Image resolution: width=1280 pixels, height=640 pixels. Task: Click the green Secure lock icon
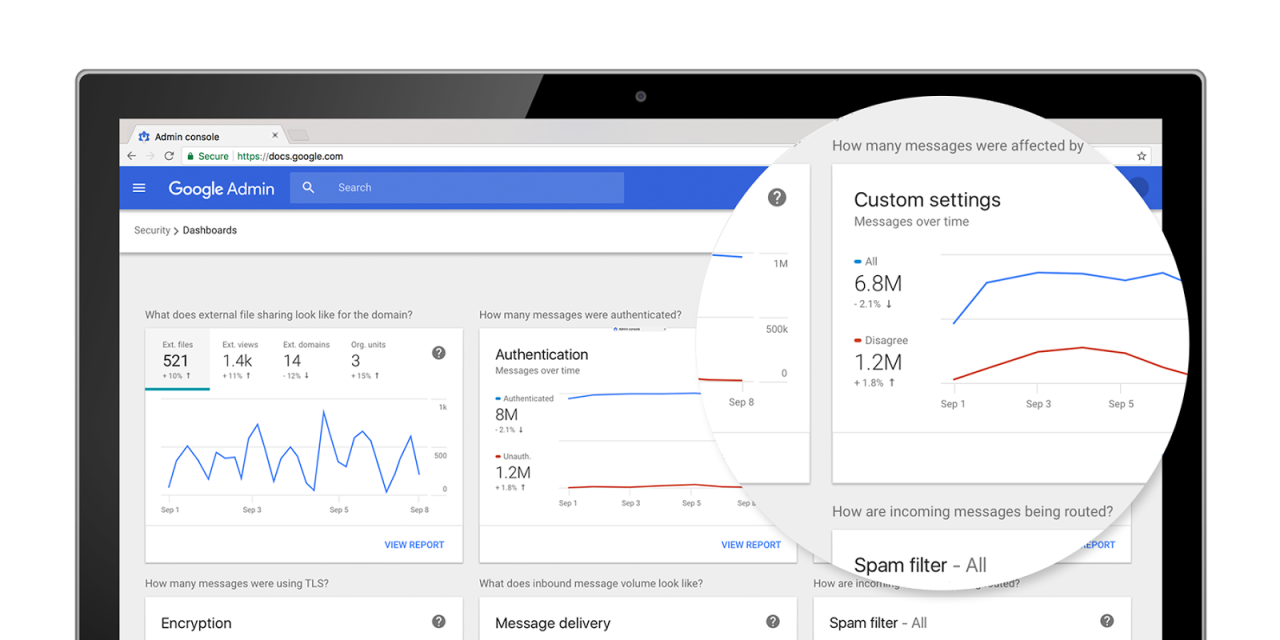(x=190, y=156)
